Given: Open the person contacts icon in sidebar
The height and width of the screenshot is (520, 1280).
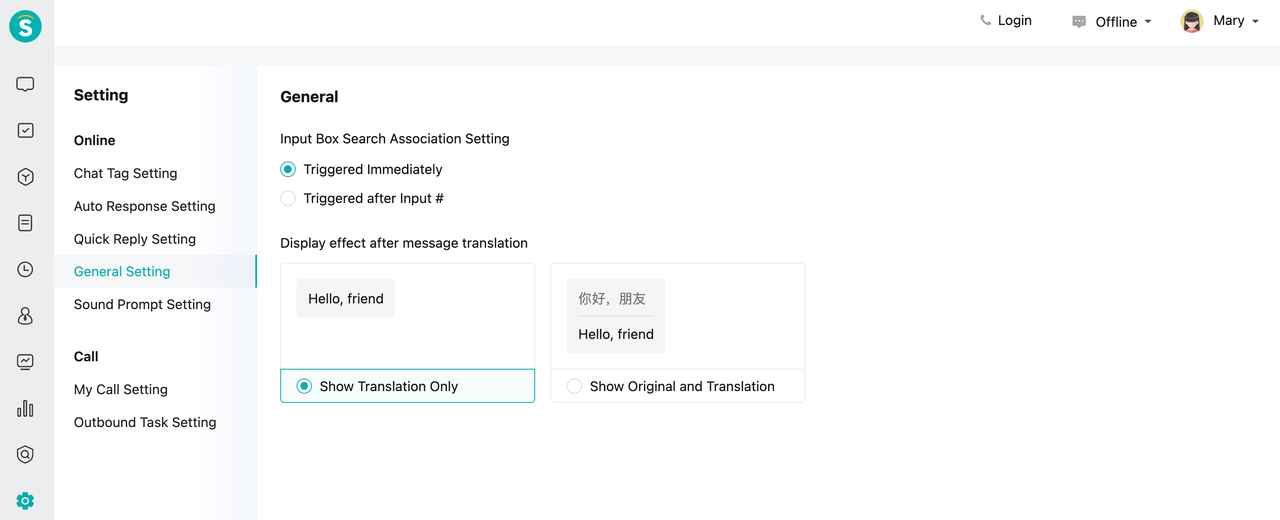Looking at the screenshot, I should pos(26,316).
